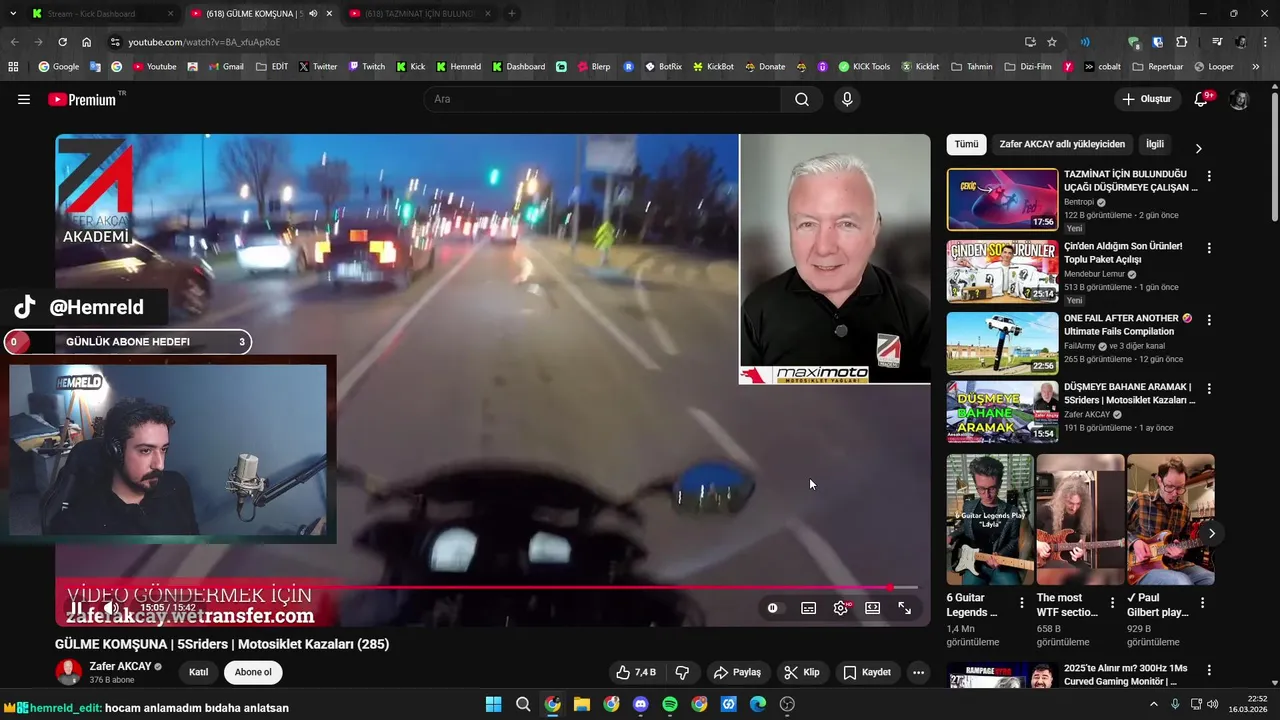
Task: Open TAZMİNAT İÇİN BULUNDUĞU video thumbnail
Action: (x=1002, y=199)
